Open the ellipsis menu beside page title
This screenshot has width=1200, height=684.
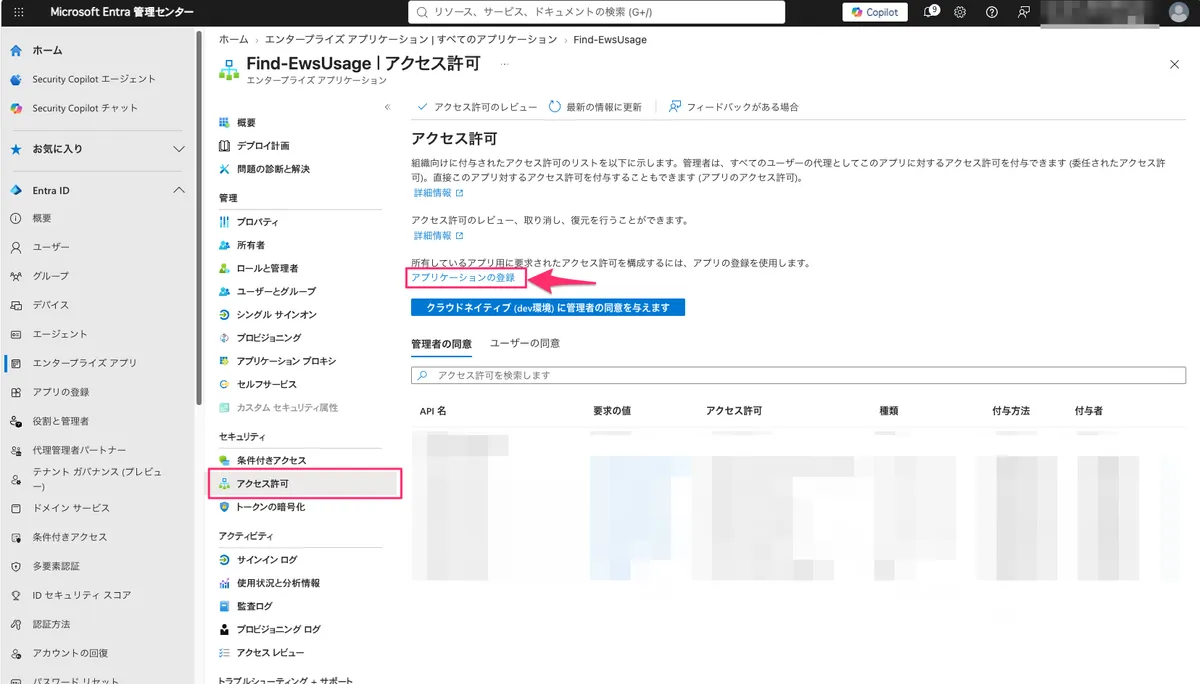pyautogui.click(x=505, y=64)
